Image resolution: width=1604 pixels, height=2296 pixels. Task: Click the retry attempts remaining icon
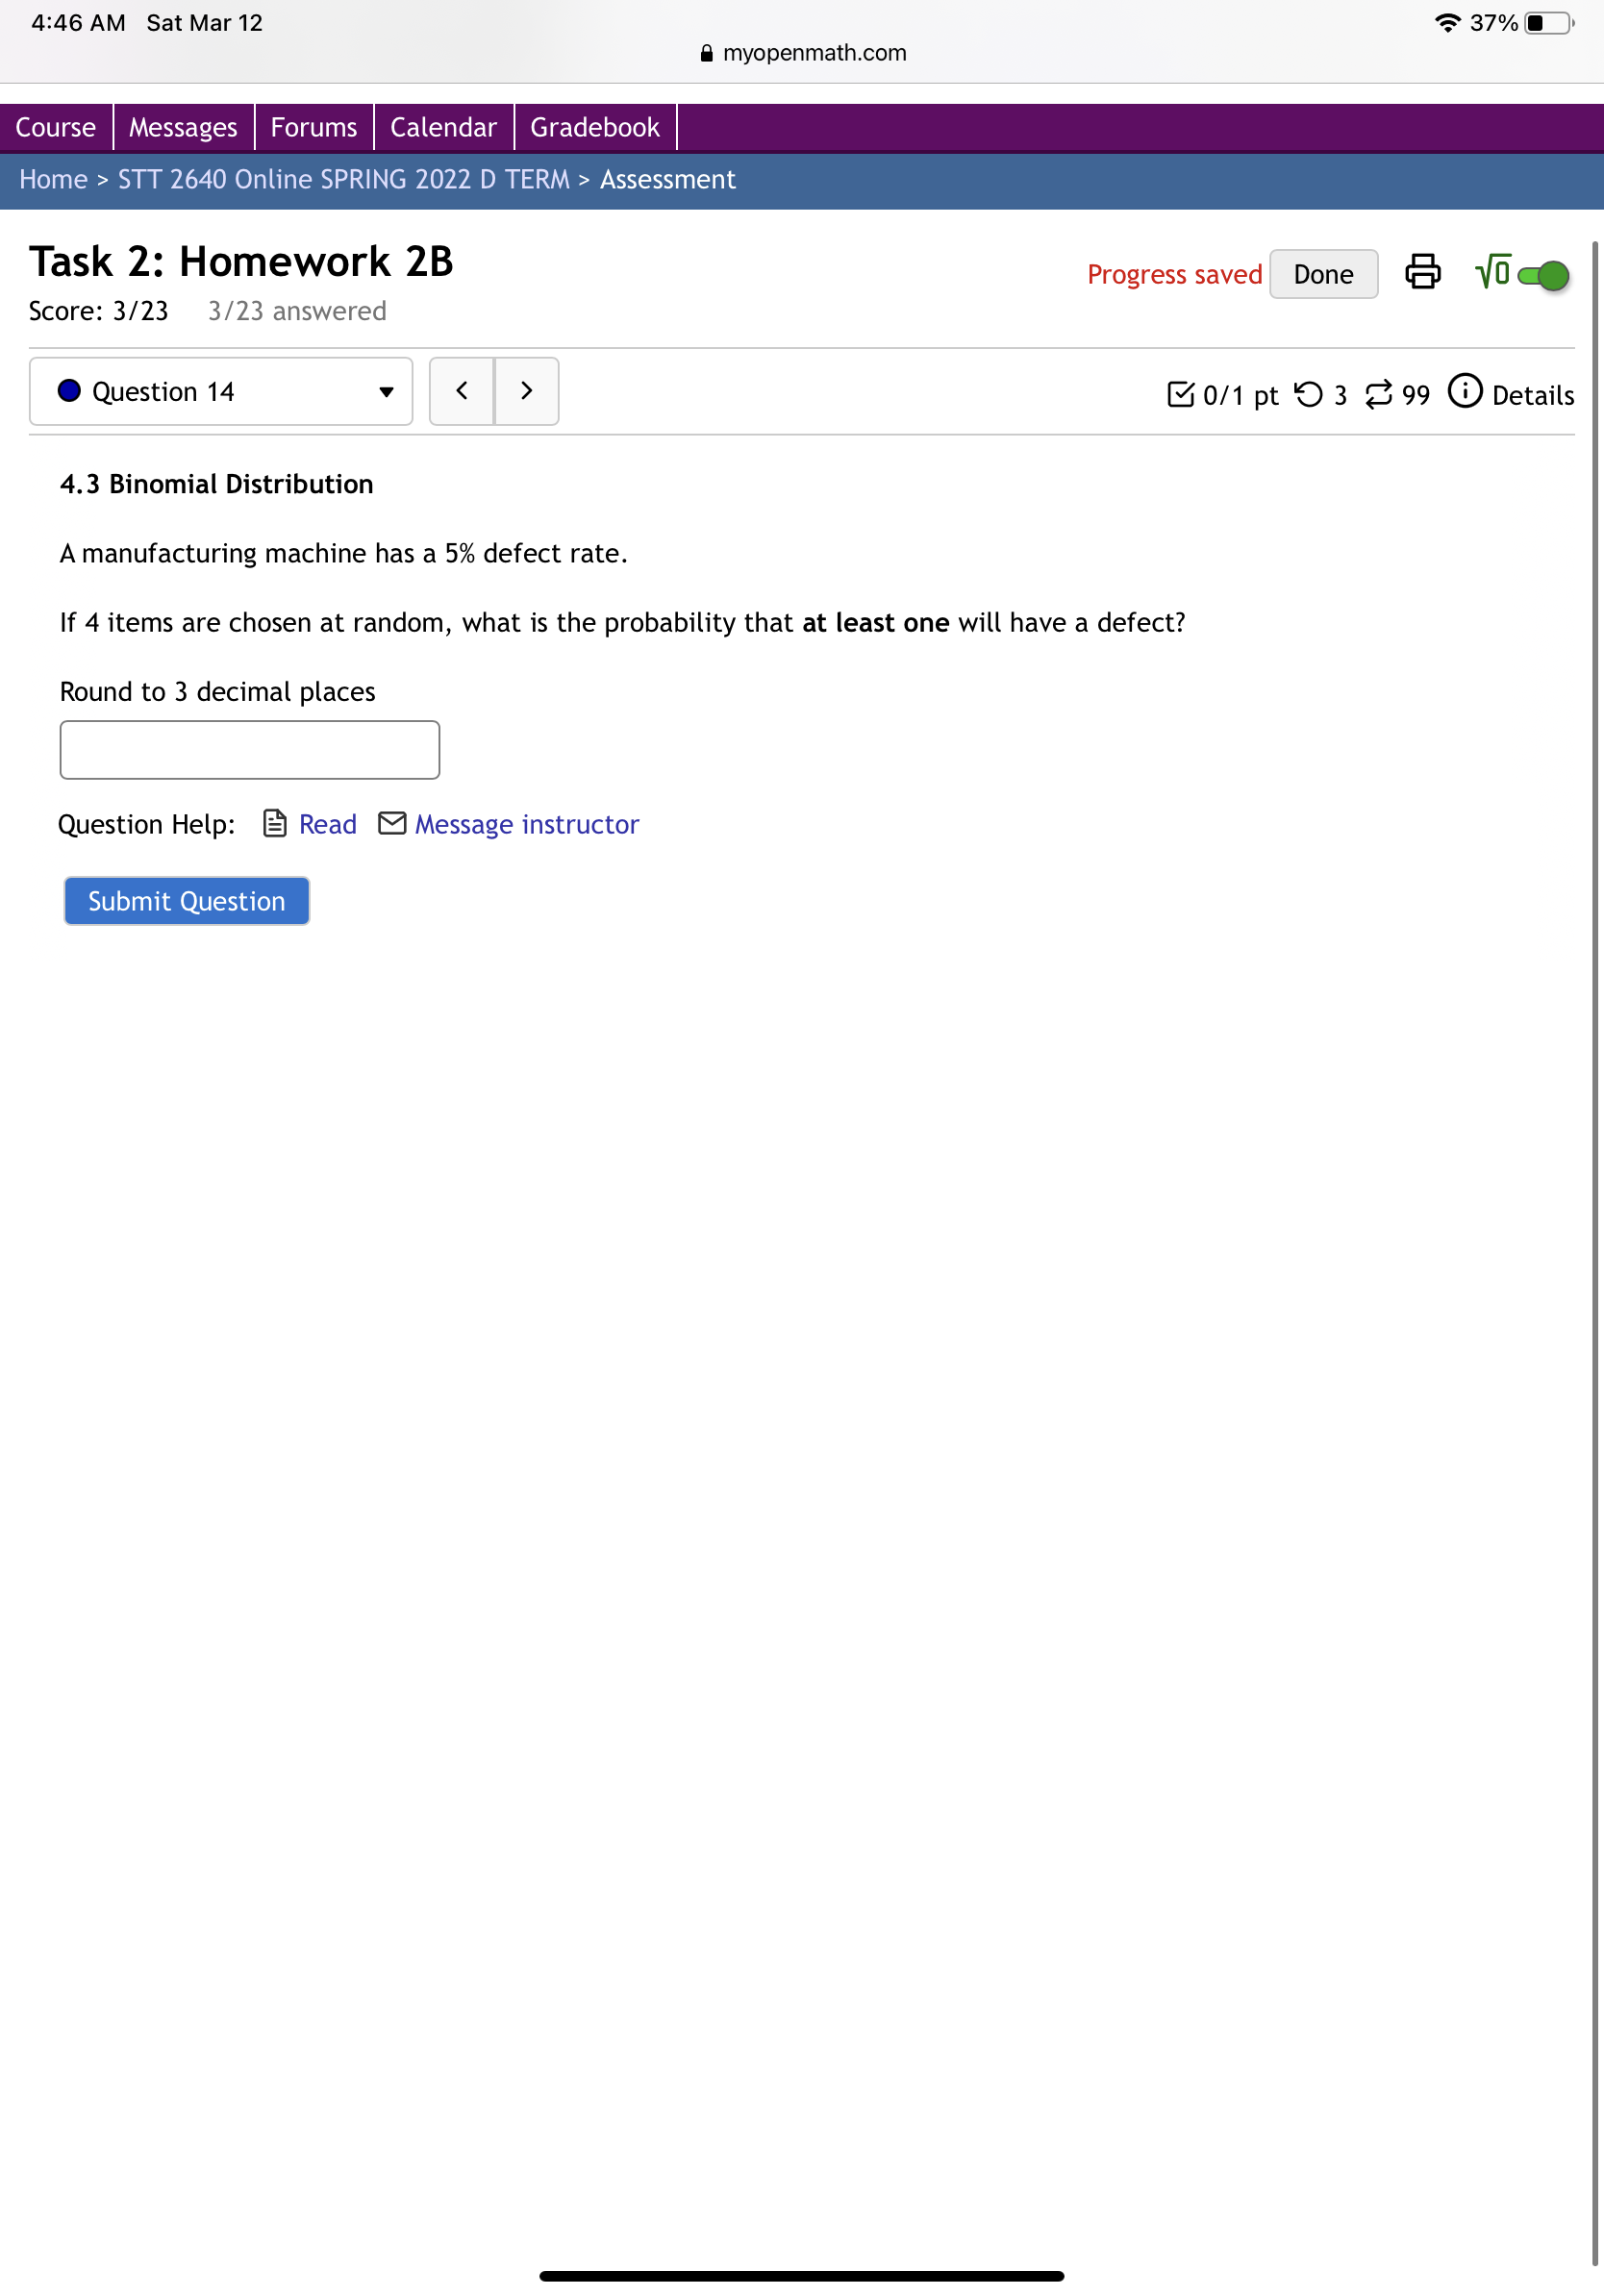coord(1308,395)
